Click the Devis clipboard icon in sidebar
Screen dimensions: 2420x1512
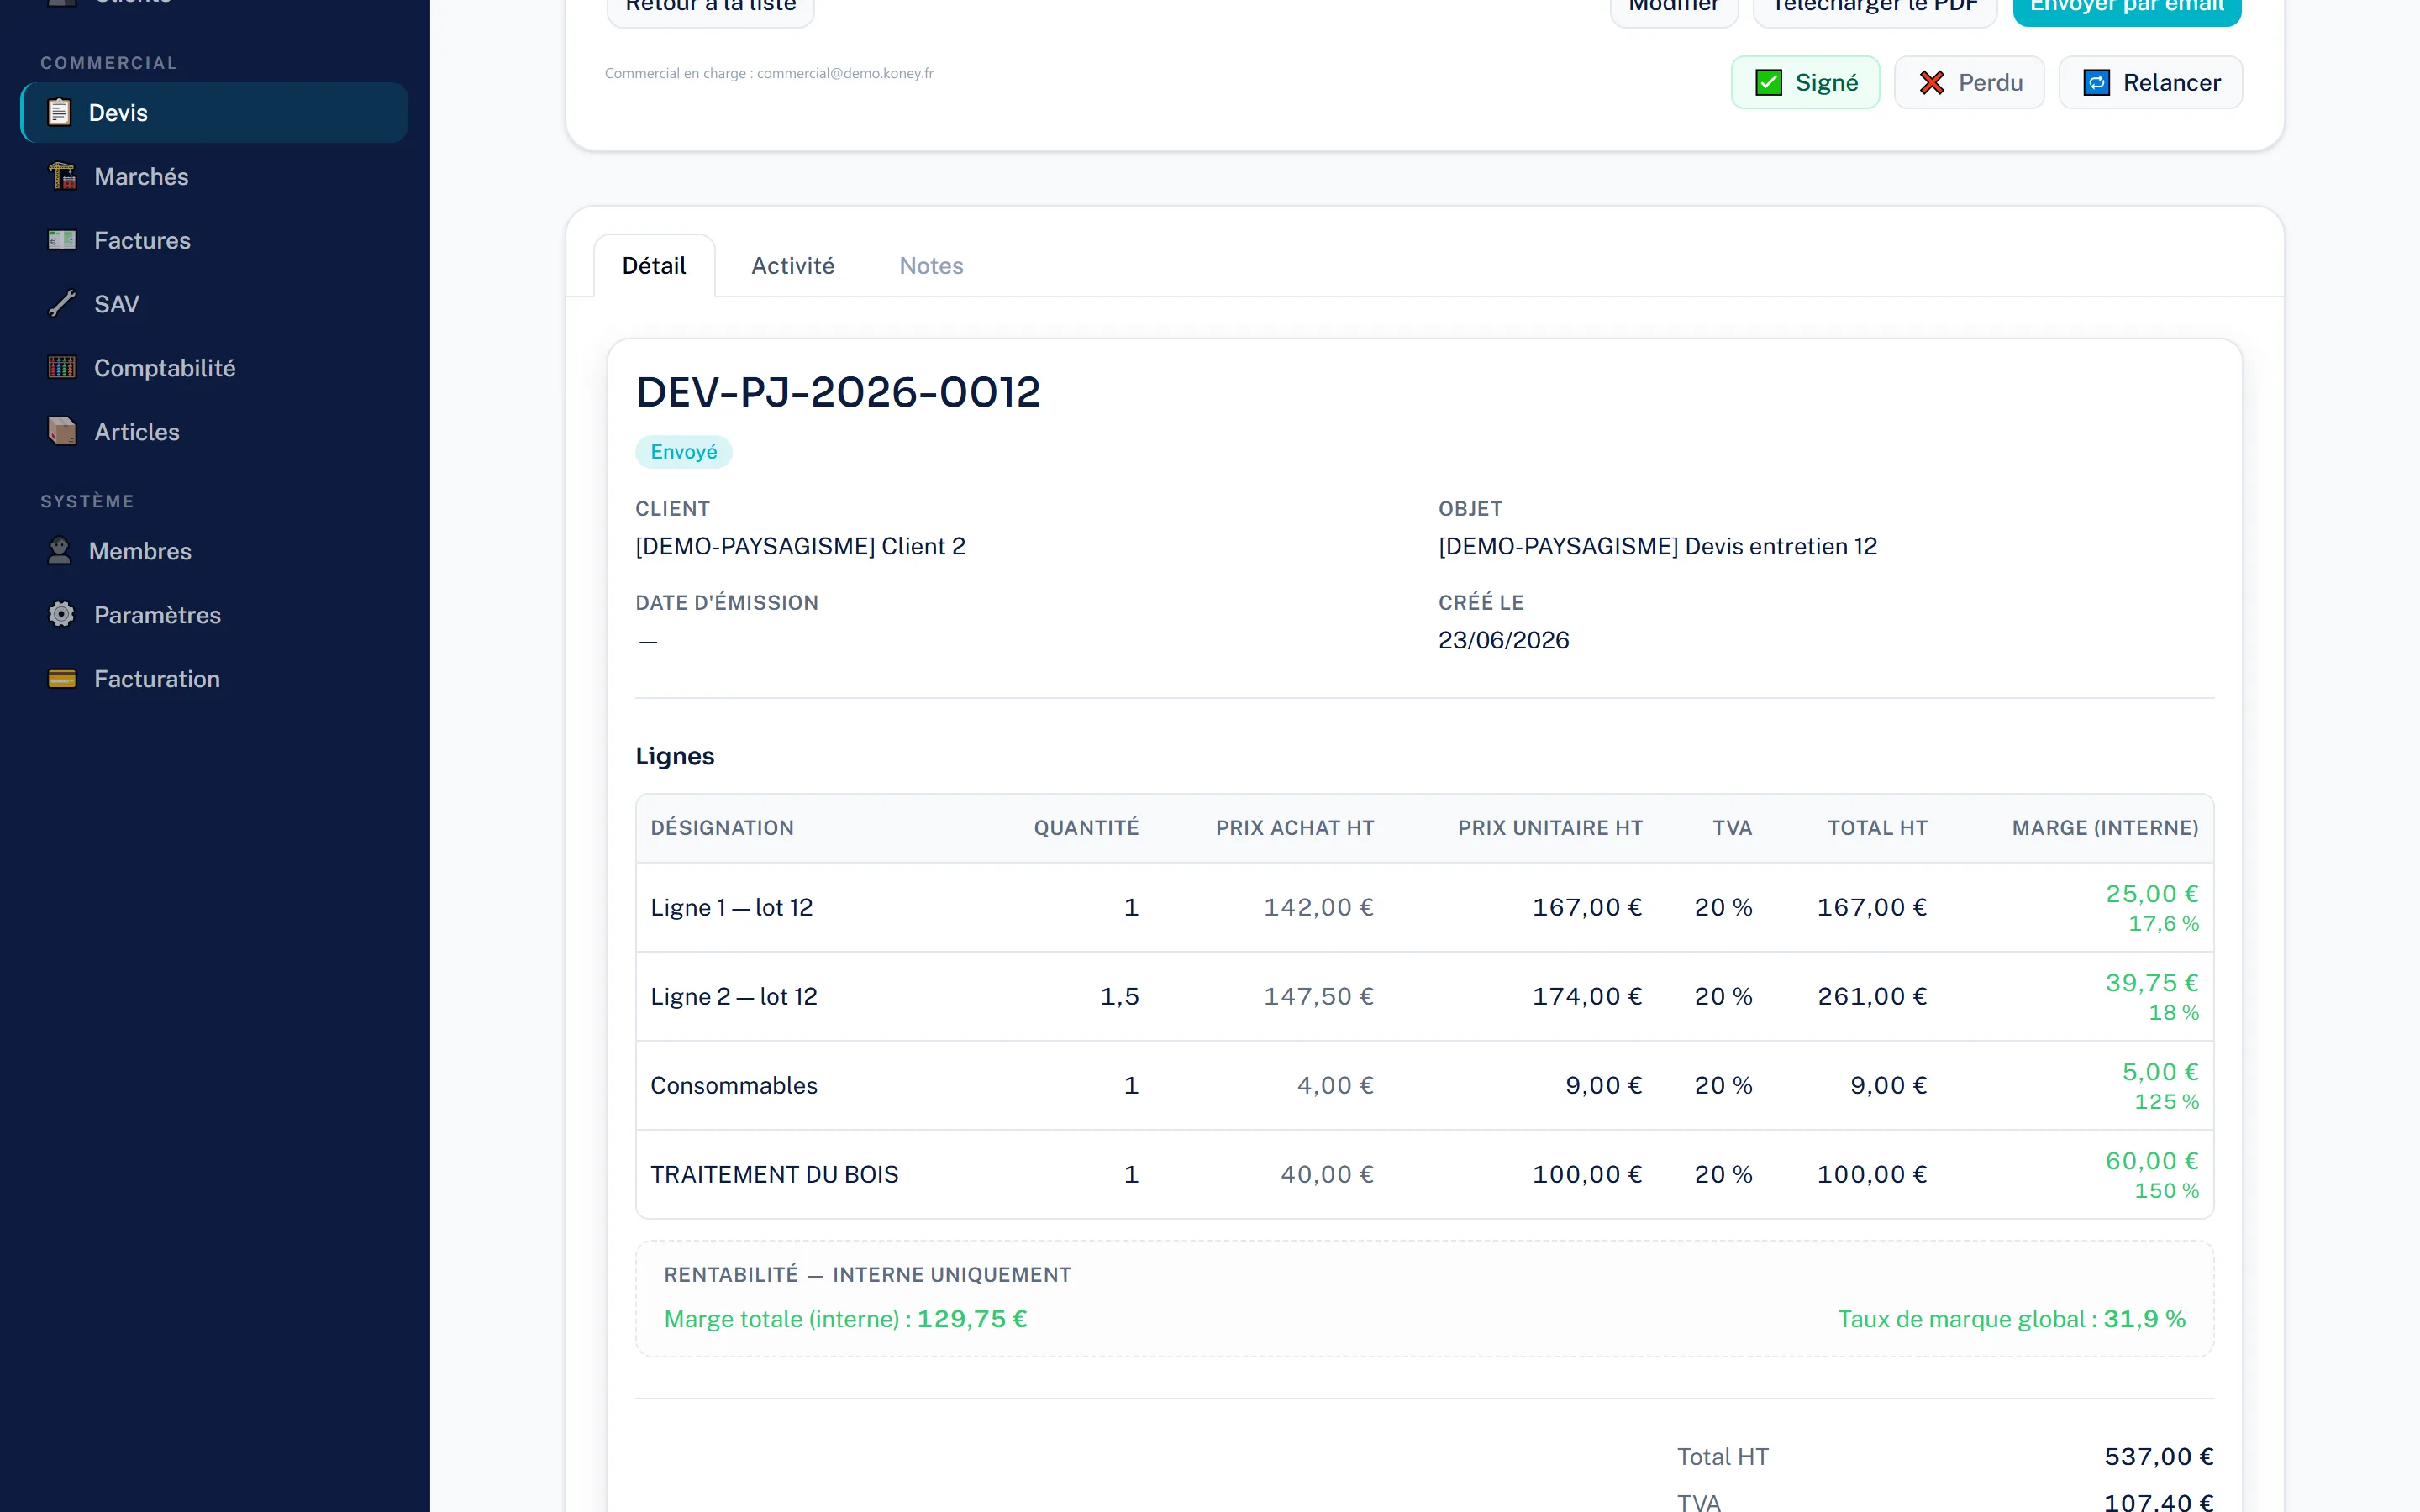60,112
